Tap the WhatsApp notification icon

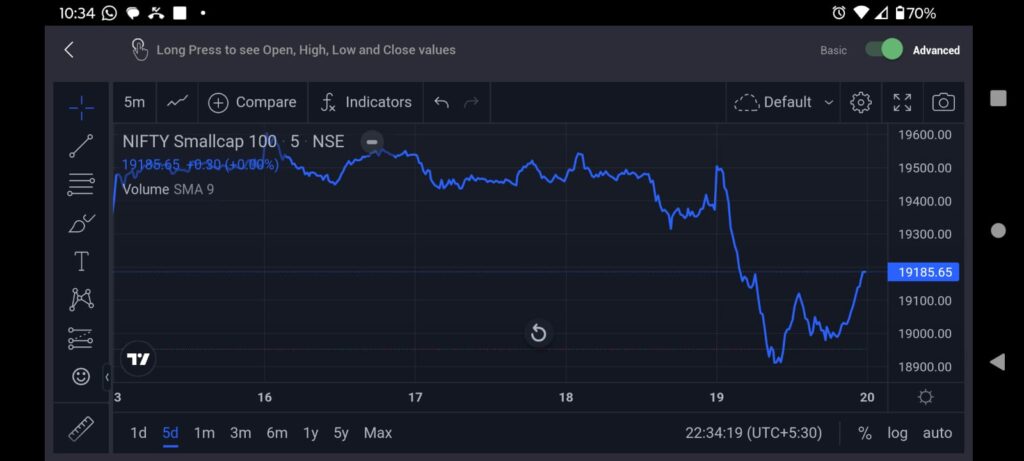[110, 12]
